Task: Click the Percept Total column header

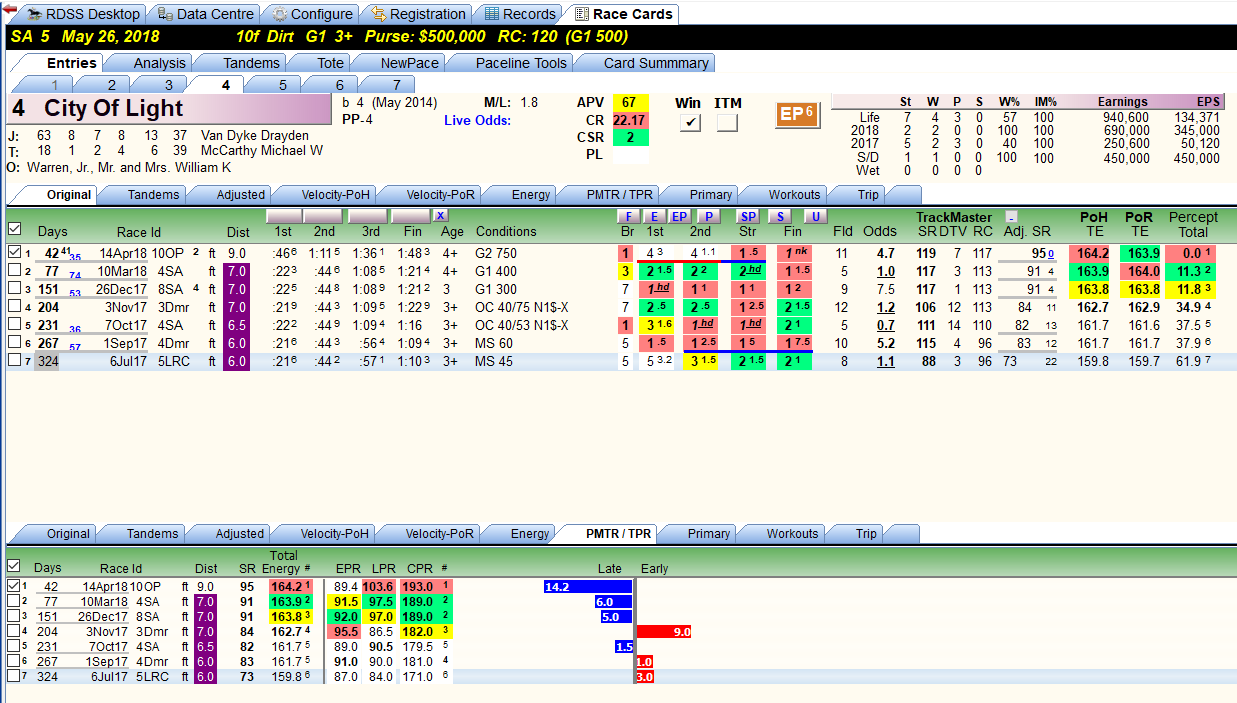Action: 1194,224
